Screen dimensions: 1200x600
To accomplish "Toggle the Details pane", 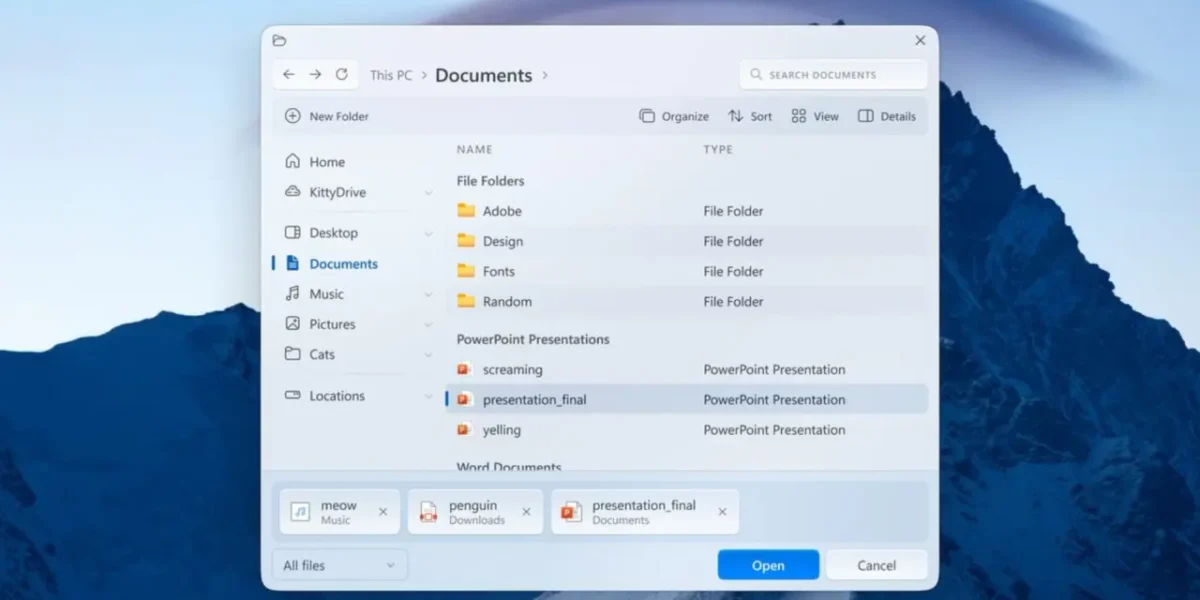I will click(x=887, y=116).
